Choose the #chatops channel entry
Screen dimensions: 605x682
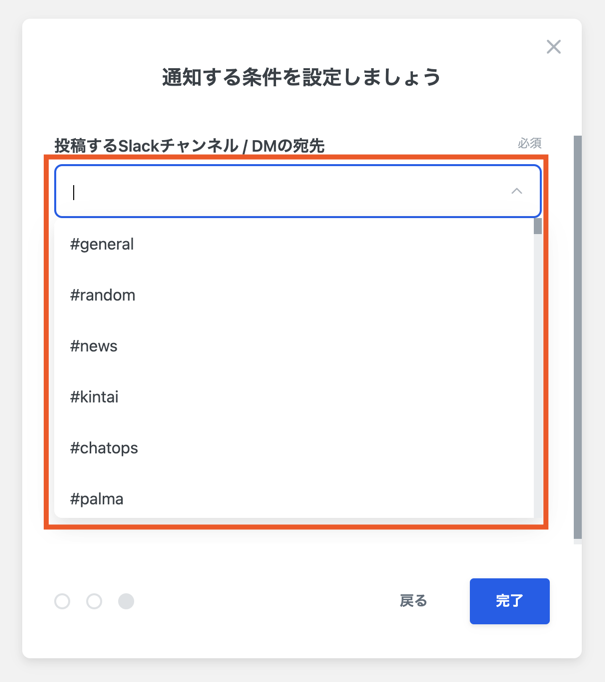click(x=104, y=448)
